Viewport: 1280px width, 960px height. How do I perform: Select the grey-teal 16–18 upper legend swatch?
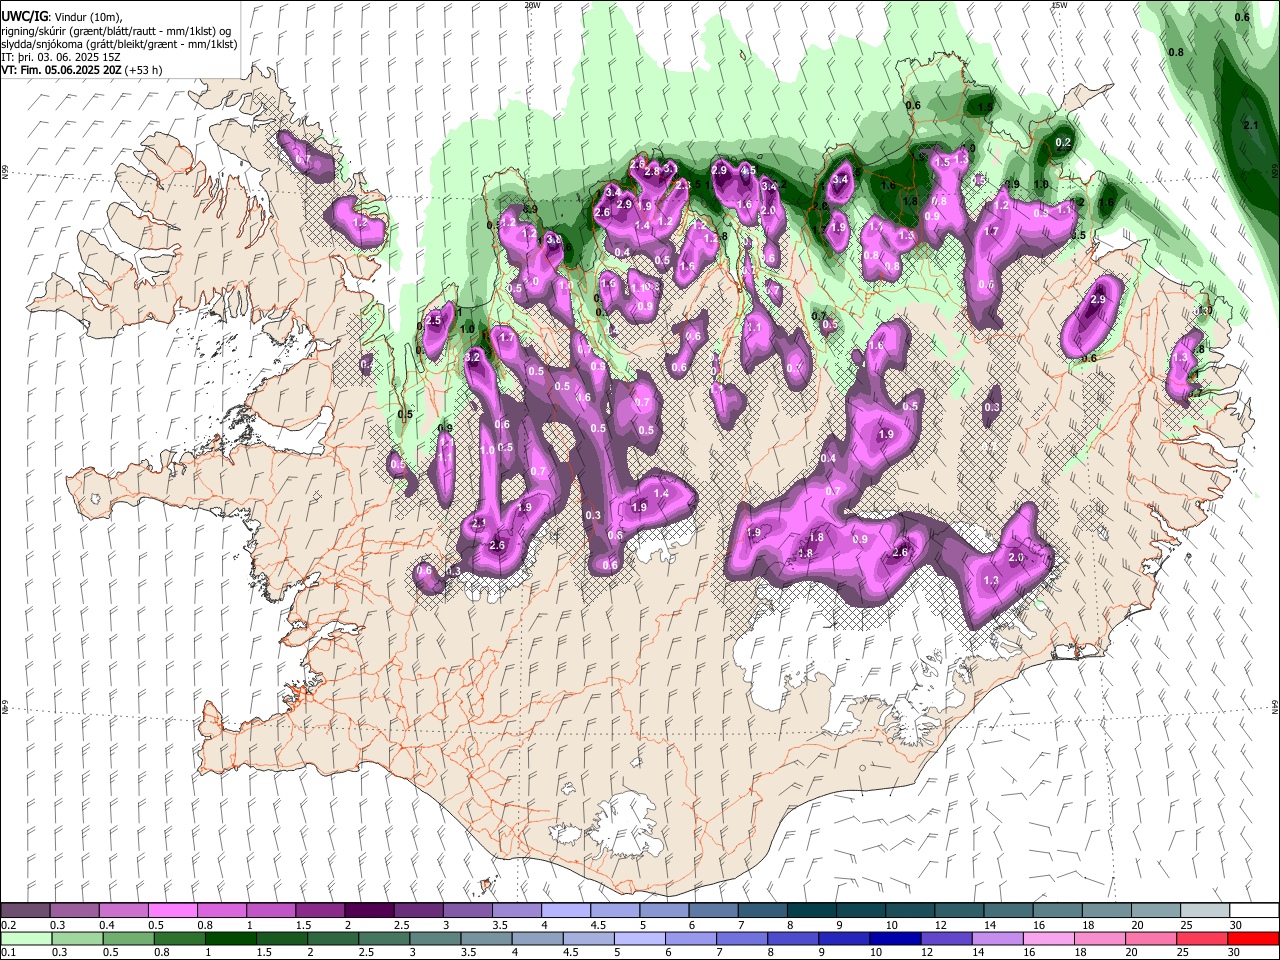tap(1058, 910)
